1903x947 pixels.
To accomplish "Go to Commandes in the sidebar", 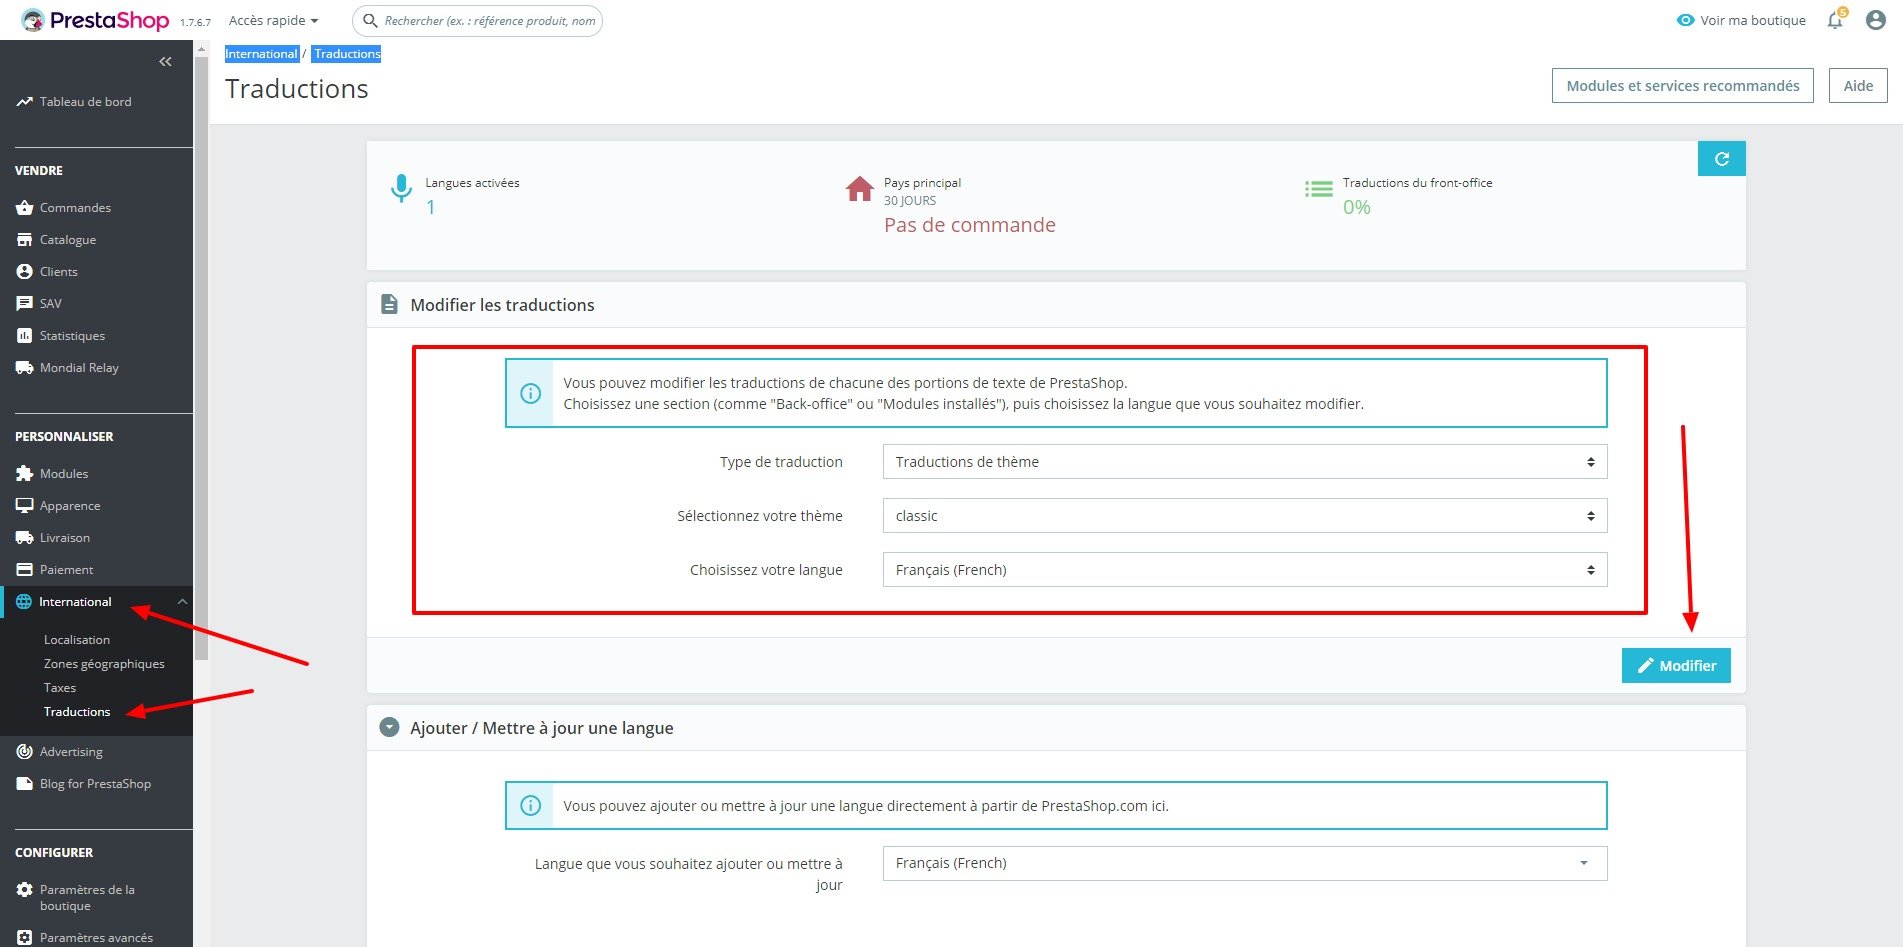I will (x=75, y=208).
